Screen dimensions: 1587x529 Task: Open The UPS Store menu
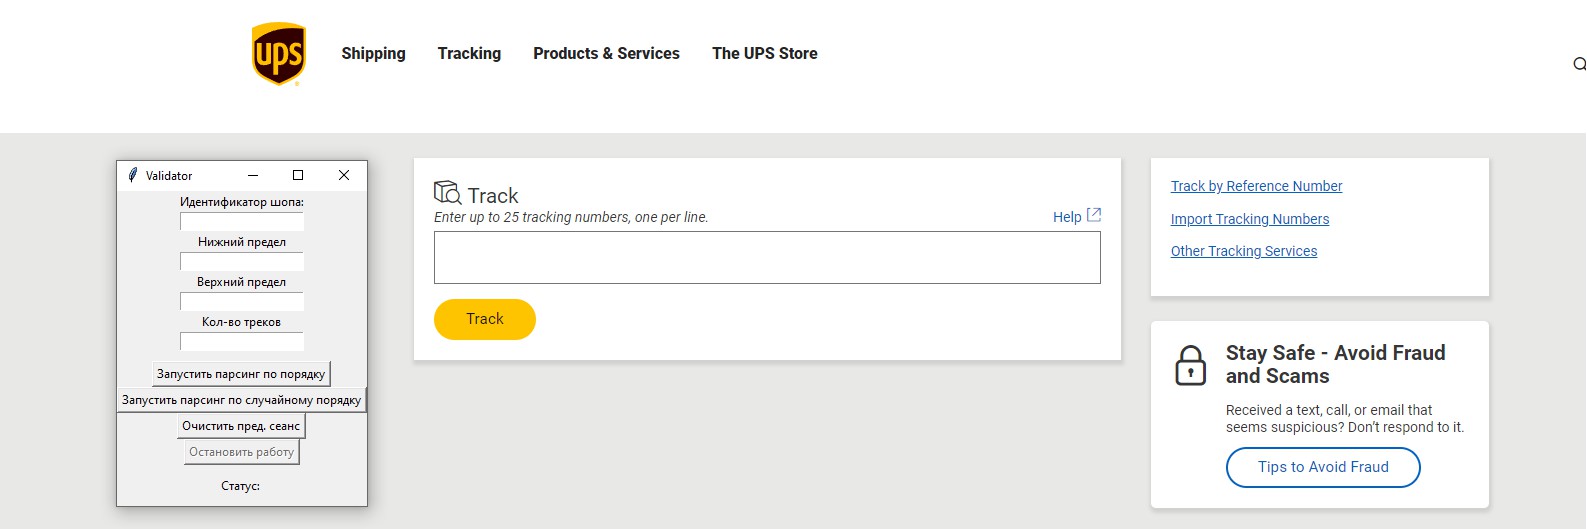click(765, 54)
